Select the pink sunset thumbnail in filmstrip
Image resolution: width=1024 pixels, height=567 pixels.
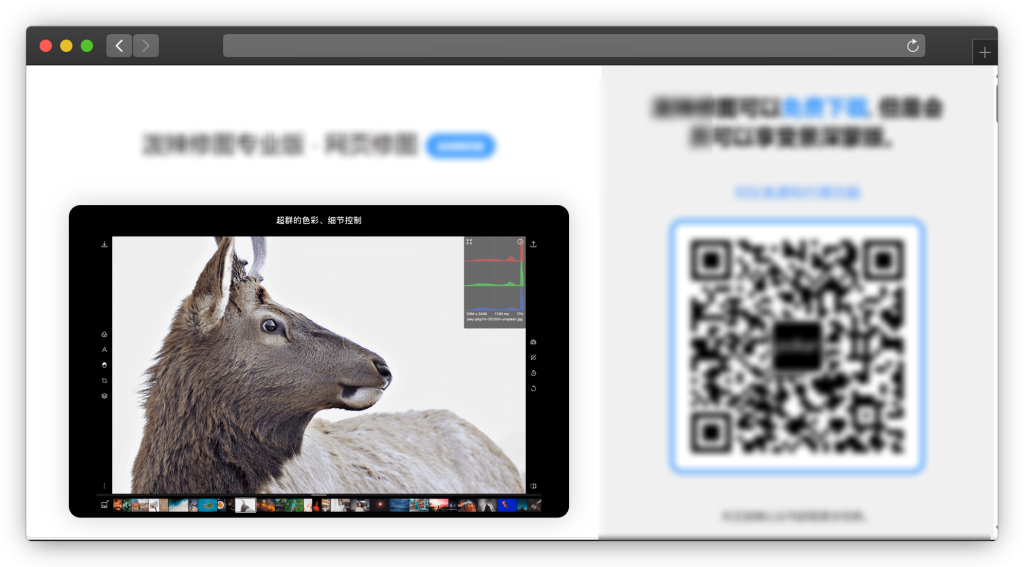click(x=438, y=505)
